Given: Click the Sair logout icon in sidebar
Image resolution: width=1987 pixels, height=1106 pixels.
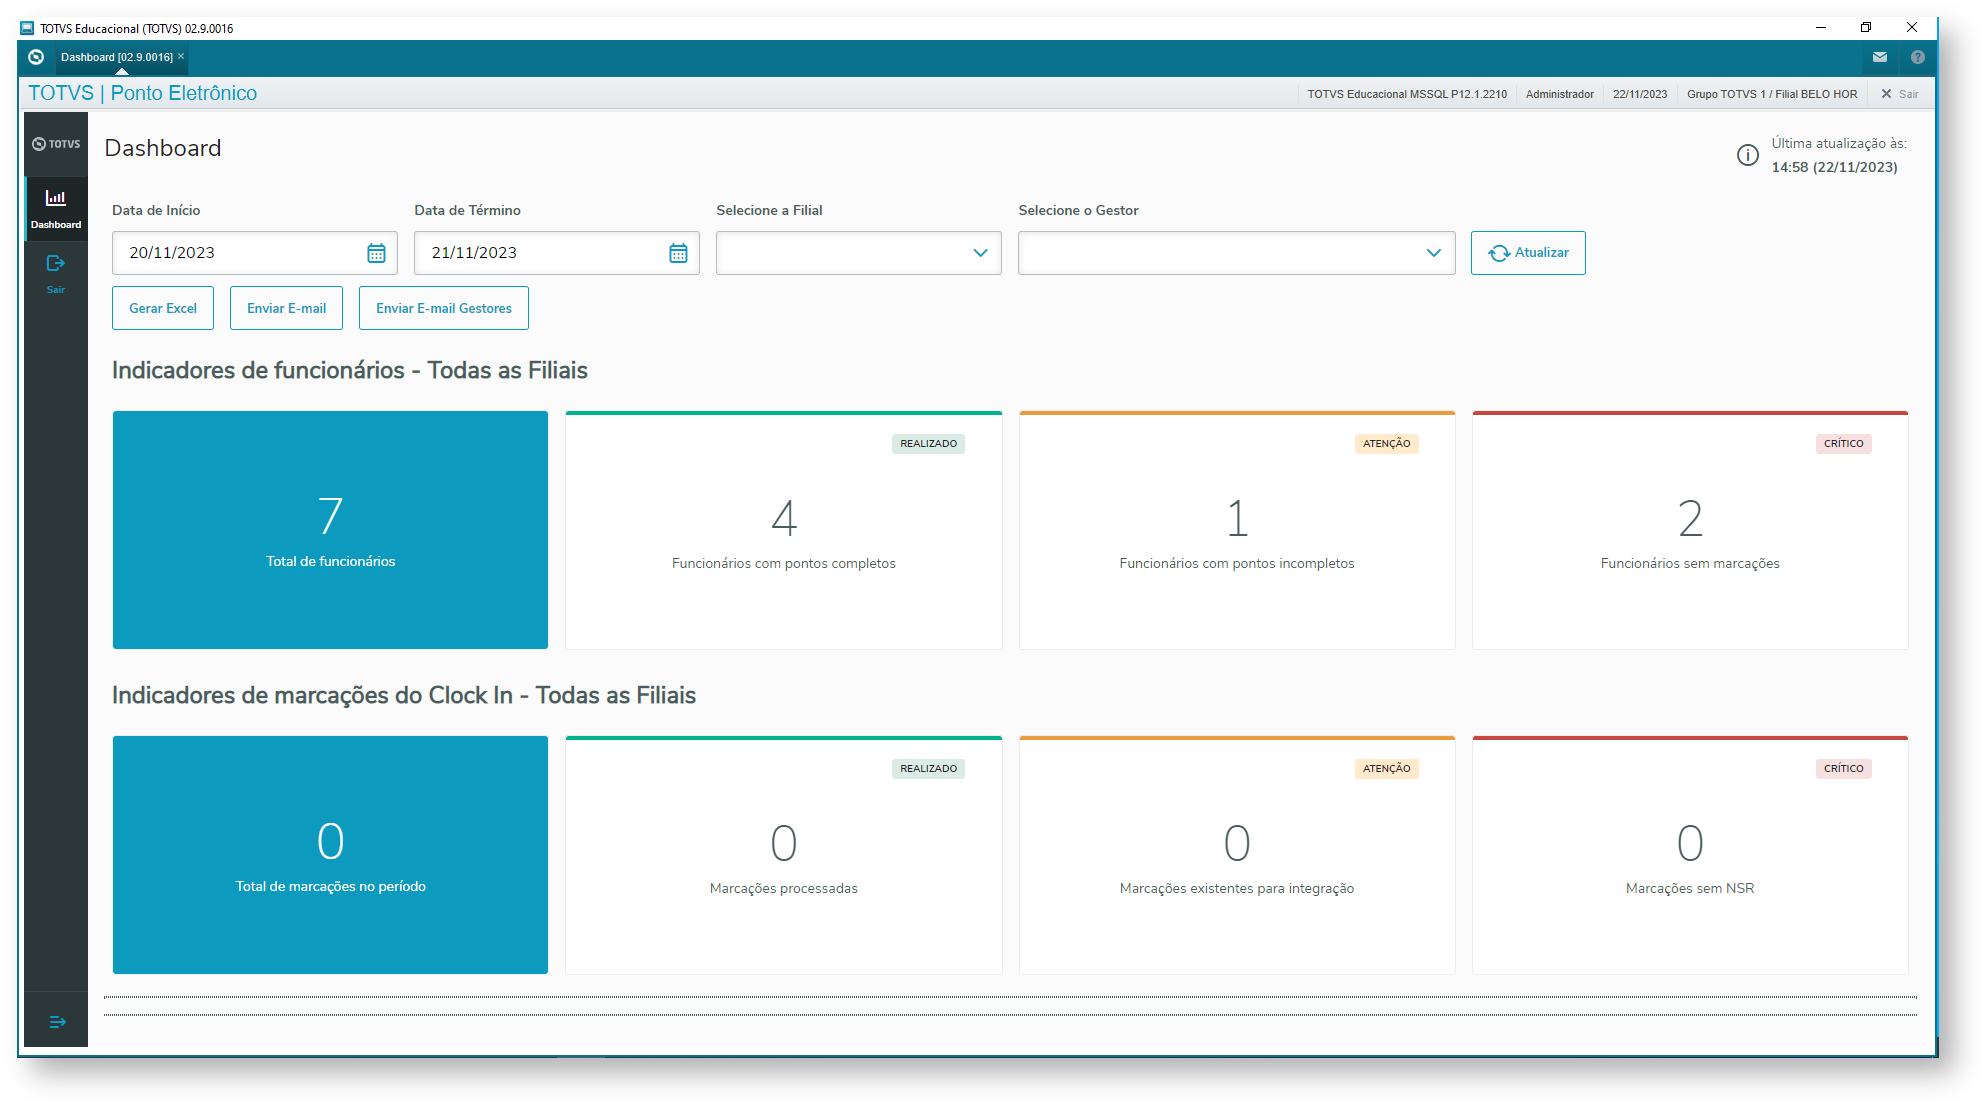Looking at the screenshot, I should [x=56, y=265].
